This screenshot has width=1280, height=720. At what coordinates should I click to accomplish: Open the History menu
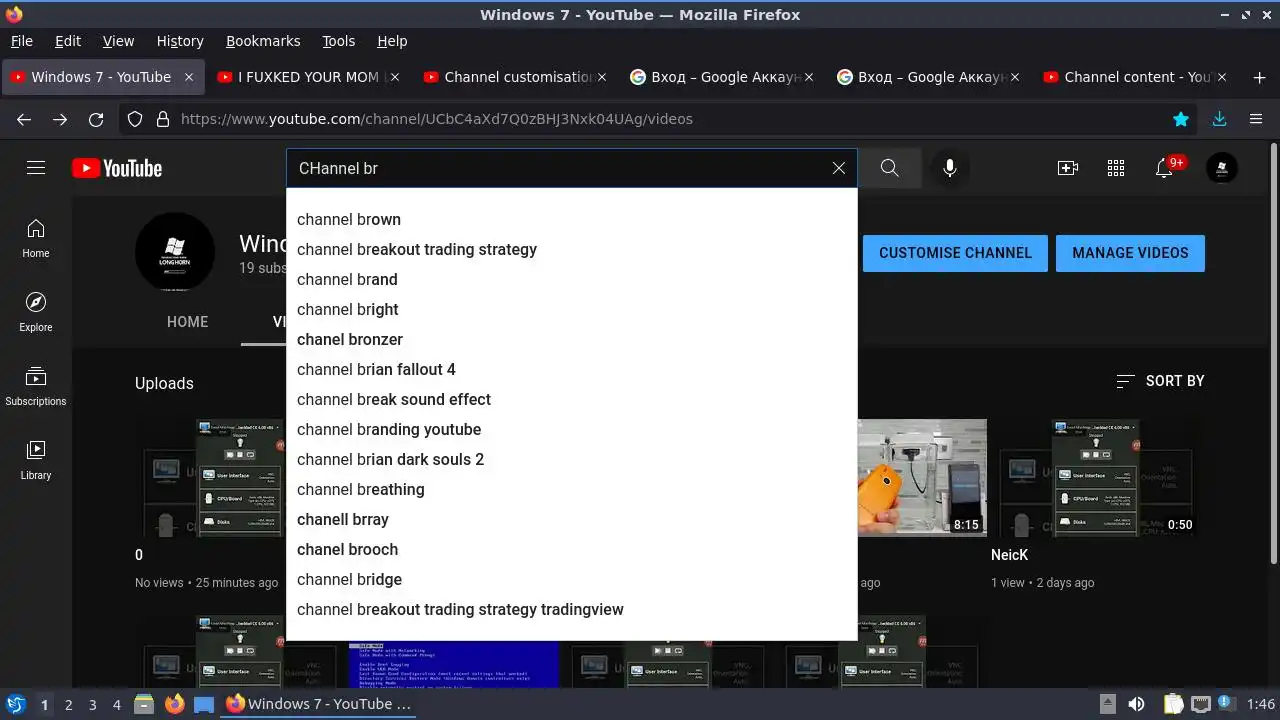click(180, 41)
